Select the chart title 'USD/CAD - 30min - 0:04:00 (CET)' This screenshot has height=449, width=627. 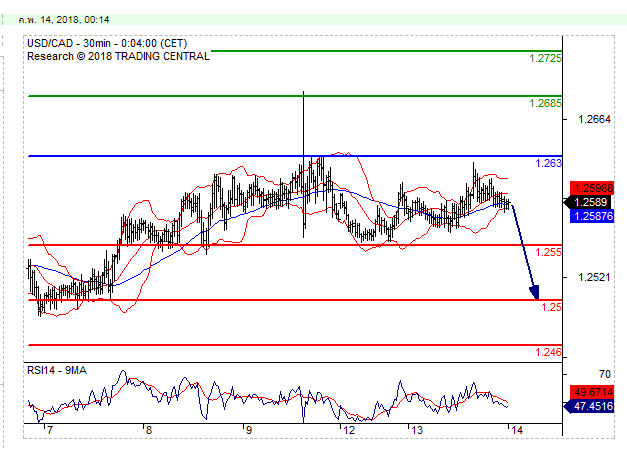point(107,43)
